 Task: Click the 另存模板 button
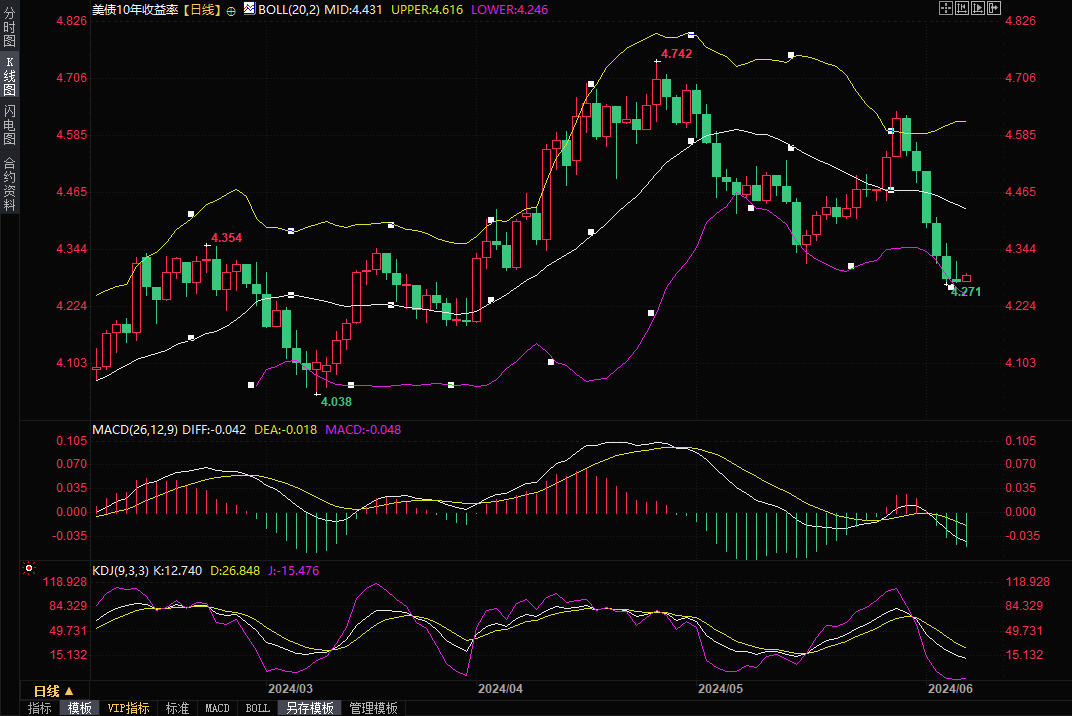(x=309, y=708)
